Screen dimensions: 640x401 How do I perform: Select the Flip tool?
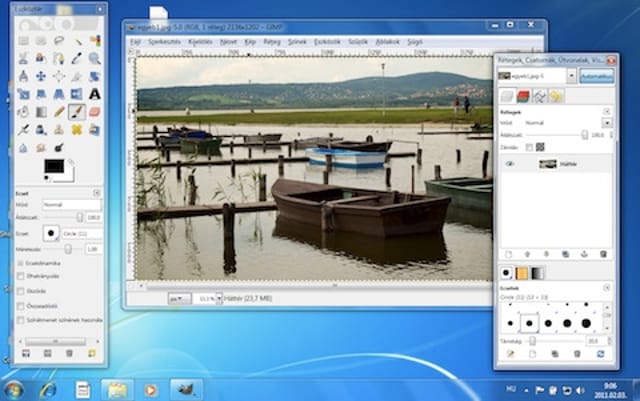click(77, 94)
